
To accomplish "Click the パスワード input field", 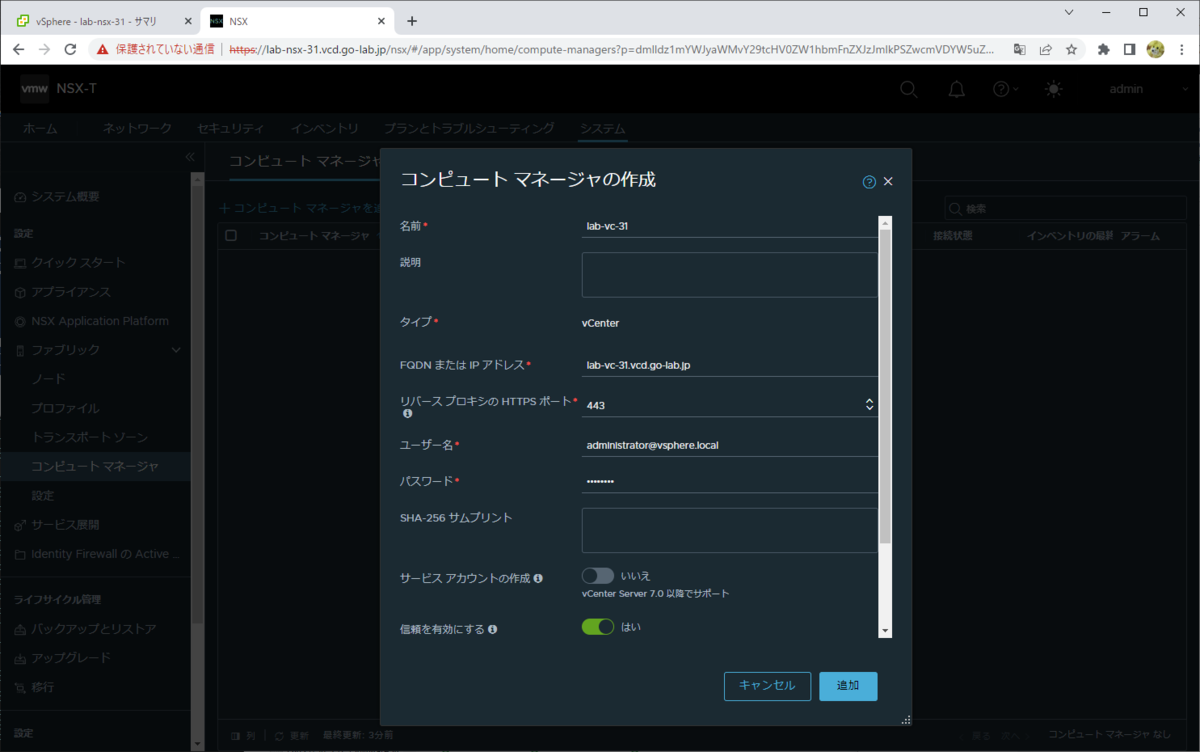I will (x=729, y=481).
